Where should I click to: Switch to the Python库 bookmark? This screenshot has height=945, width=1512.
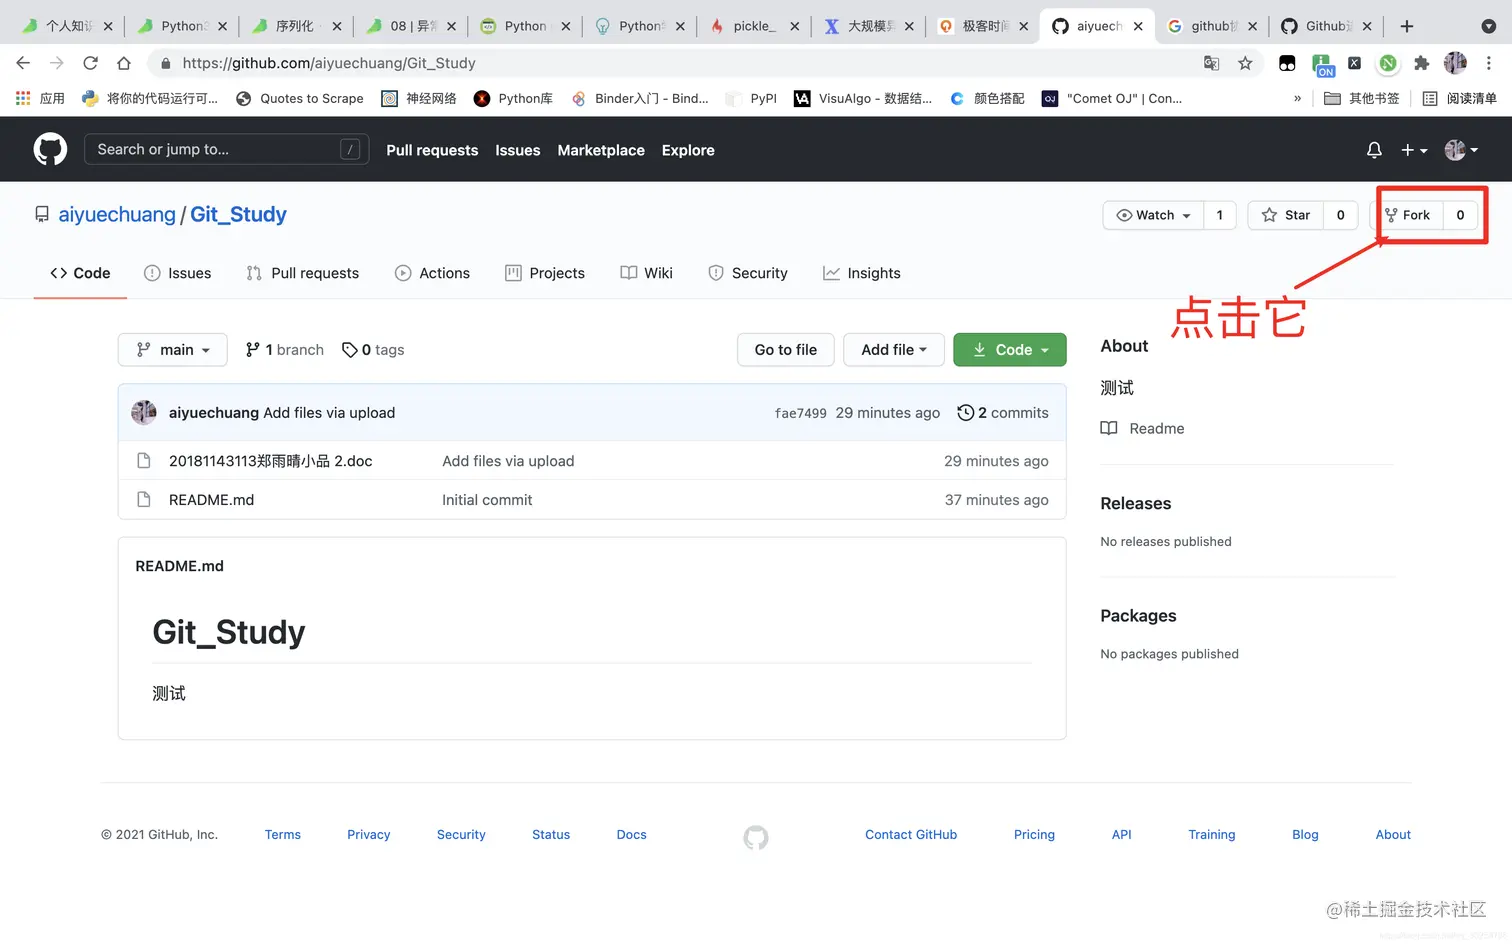pos(513,98)
